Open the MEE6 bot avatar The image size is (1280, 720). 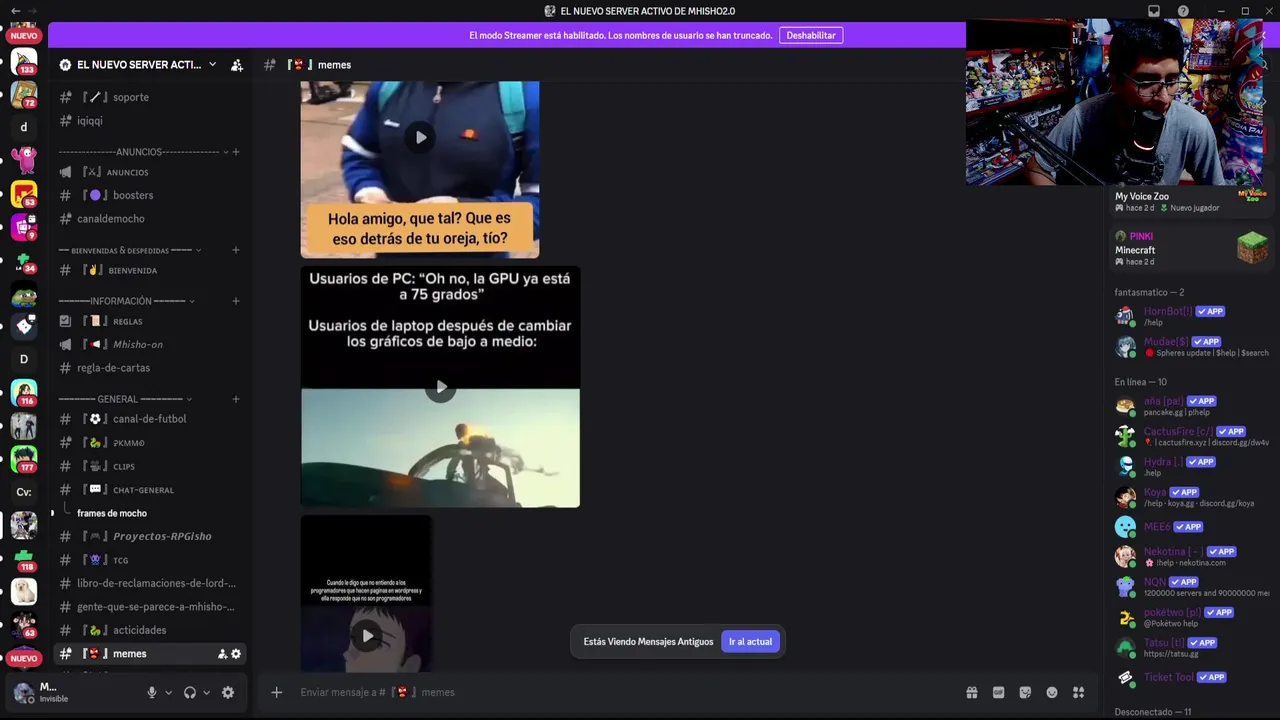1126,527
